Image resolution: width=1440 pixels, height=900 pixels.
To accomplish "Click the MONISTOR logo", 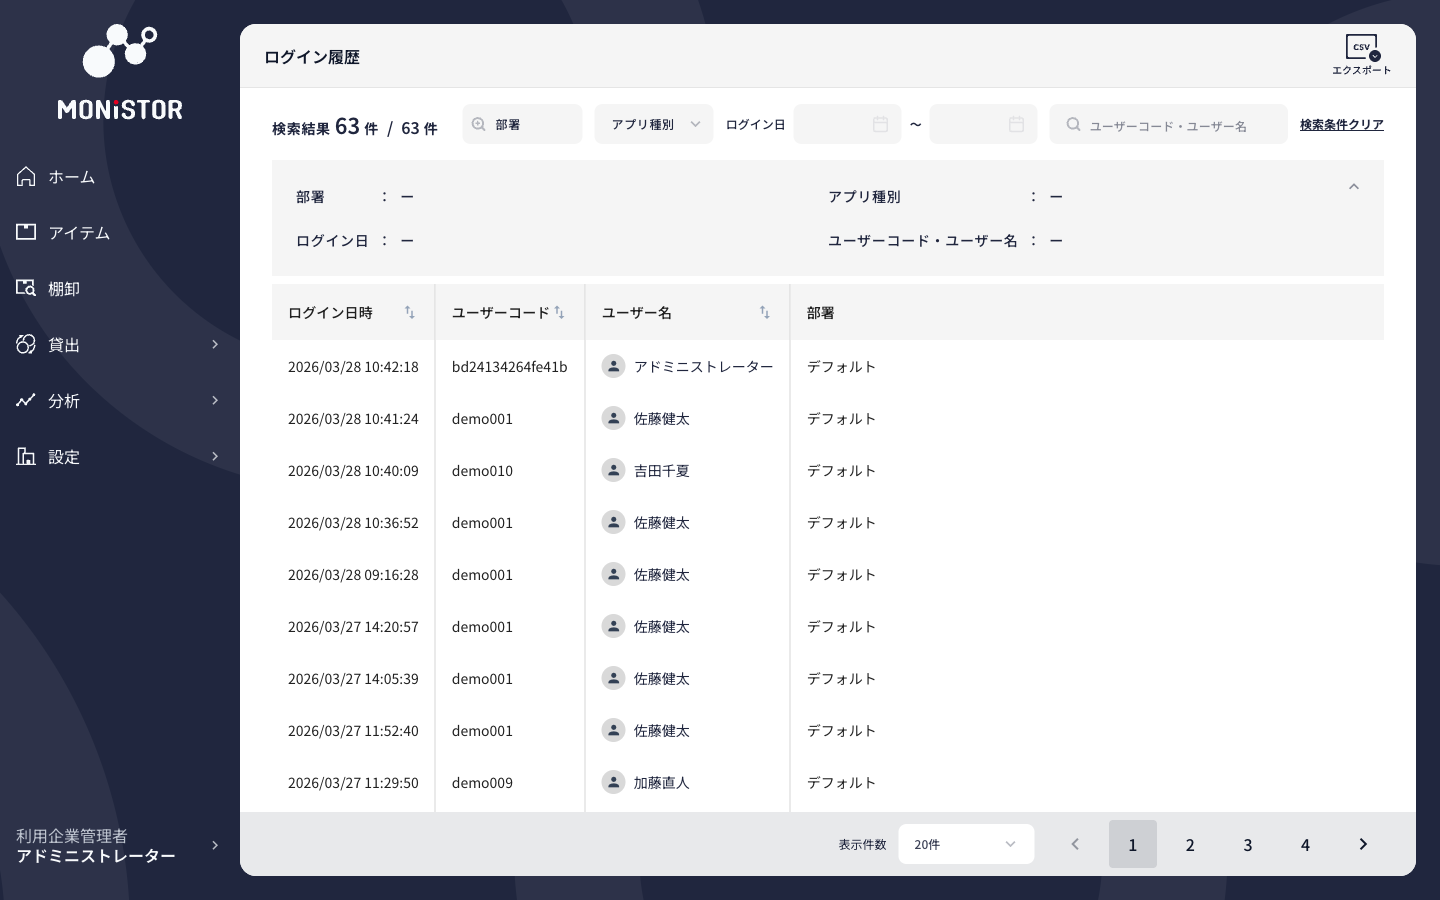I will tap(120, 70).
